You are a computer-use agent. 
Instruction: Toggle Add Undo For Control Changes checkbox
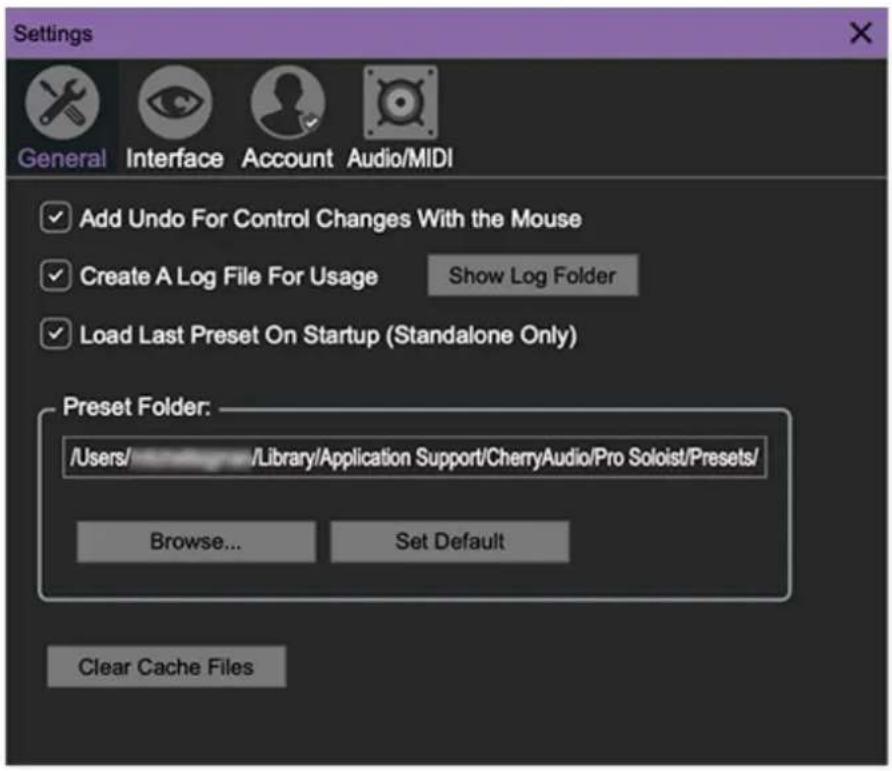pyautogui.click(x=56, y=218)
